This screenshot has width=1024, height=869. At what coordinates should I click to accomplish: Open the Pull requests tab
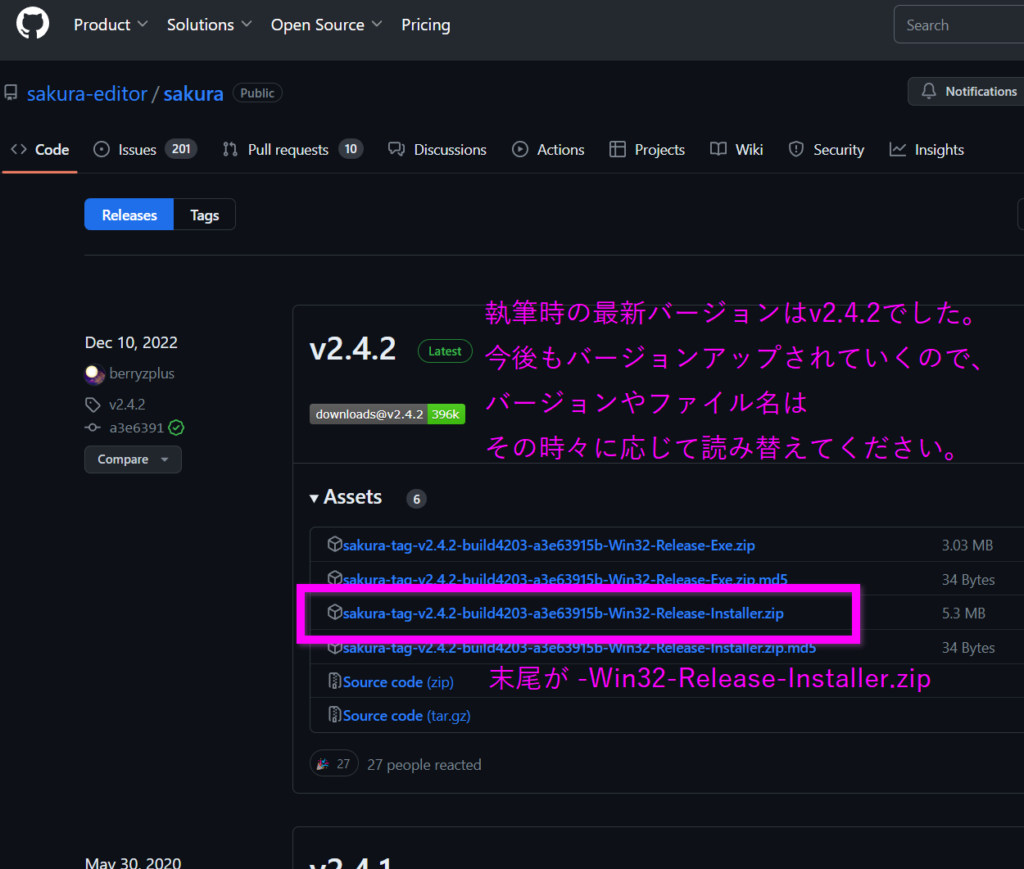(293, 150)
